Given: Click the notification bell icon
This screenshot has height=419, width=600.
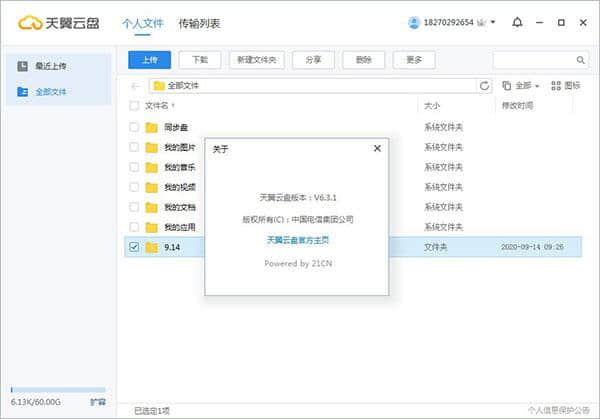Looking at the screenshot, I should click(517, 22).
